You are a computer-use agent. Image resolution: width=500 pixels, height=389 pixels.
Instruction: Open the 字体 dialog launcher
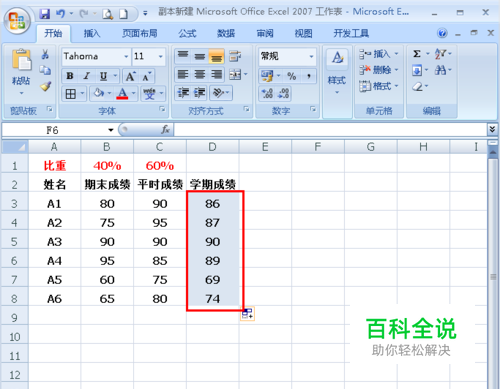pyautogui.click(x=162, y=109)
